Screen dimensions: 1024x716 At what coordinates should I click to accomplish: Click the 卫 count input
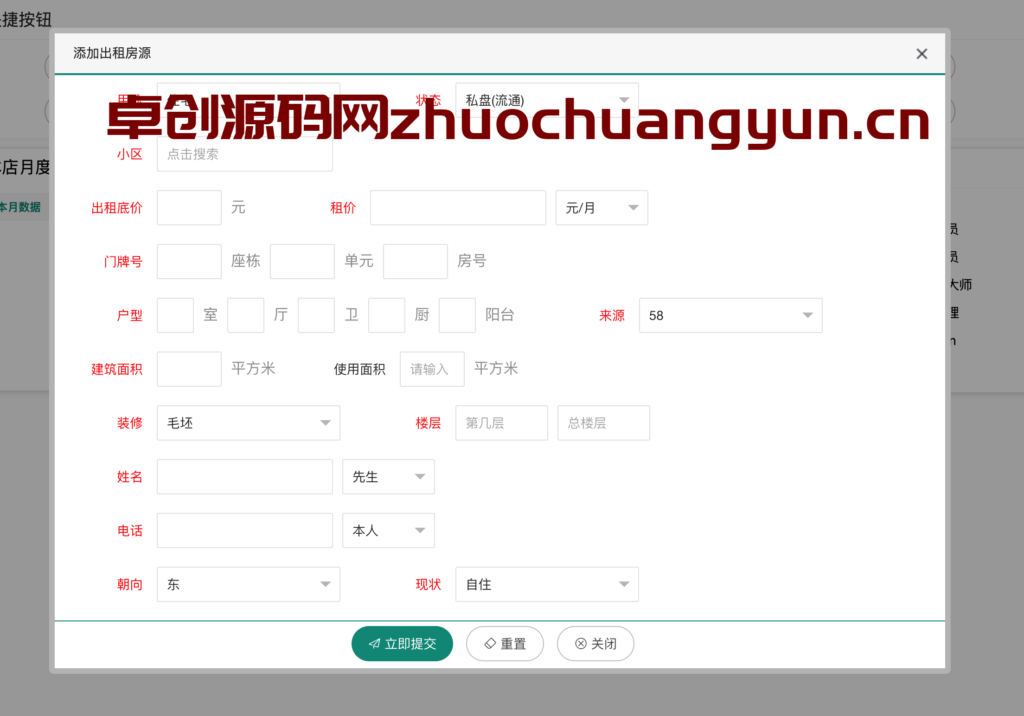click(316, 316)
